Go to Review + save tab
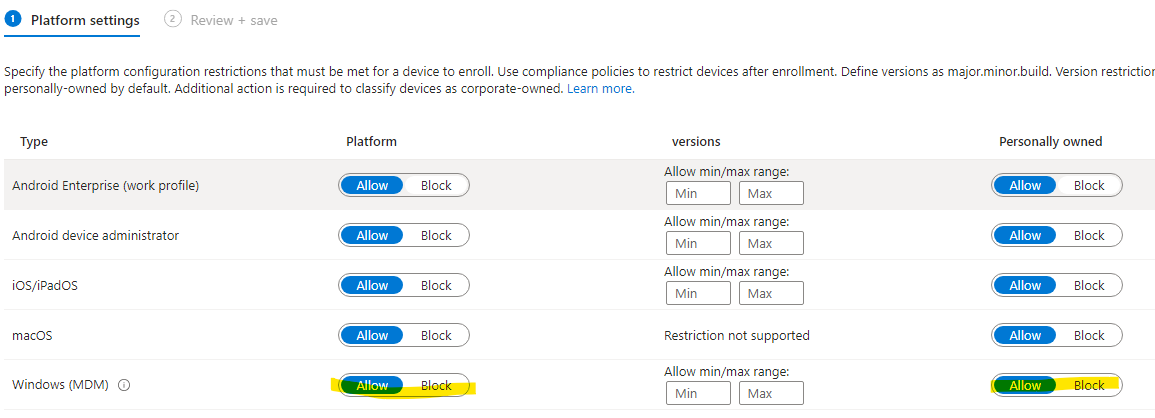The width and height of the screenshot is (1155, 418). pyautogui.click(x=234, y=21)
